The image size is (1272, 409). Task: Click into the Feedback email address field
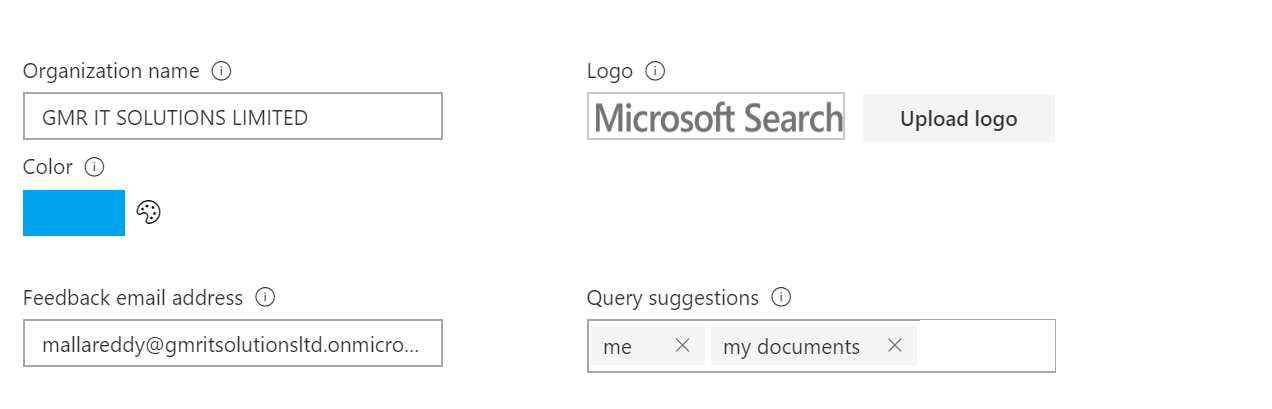[232, 344]
